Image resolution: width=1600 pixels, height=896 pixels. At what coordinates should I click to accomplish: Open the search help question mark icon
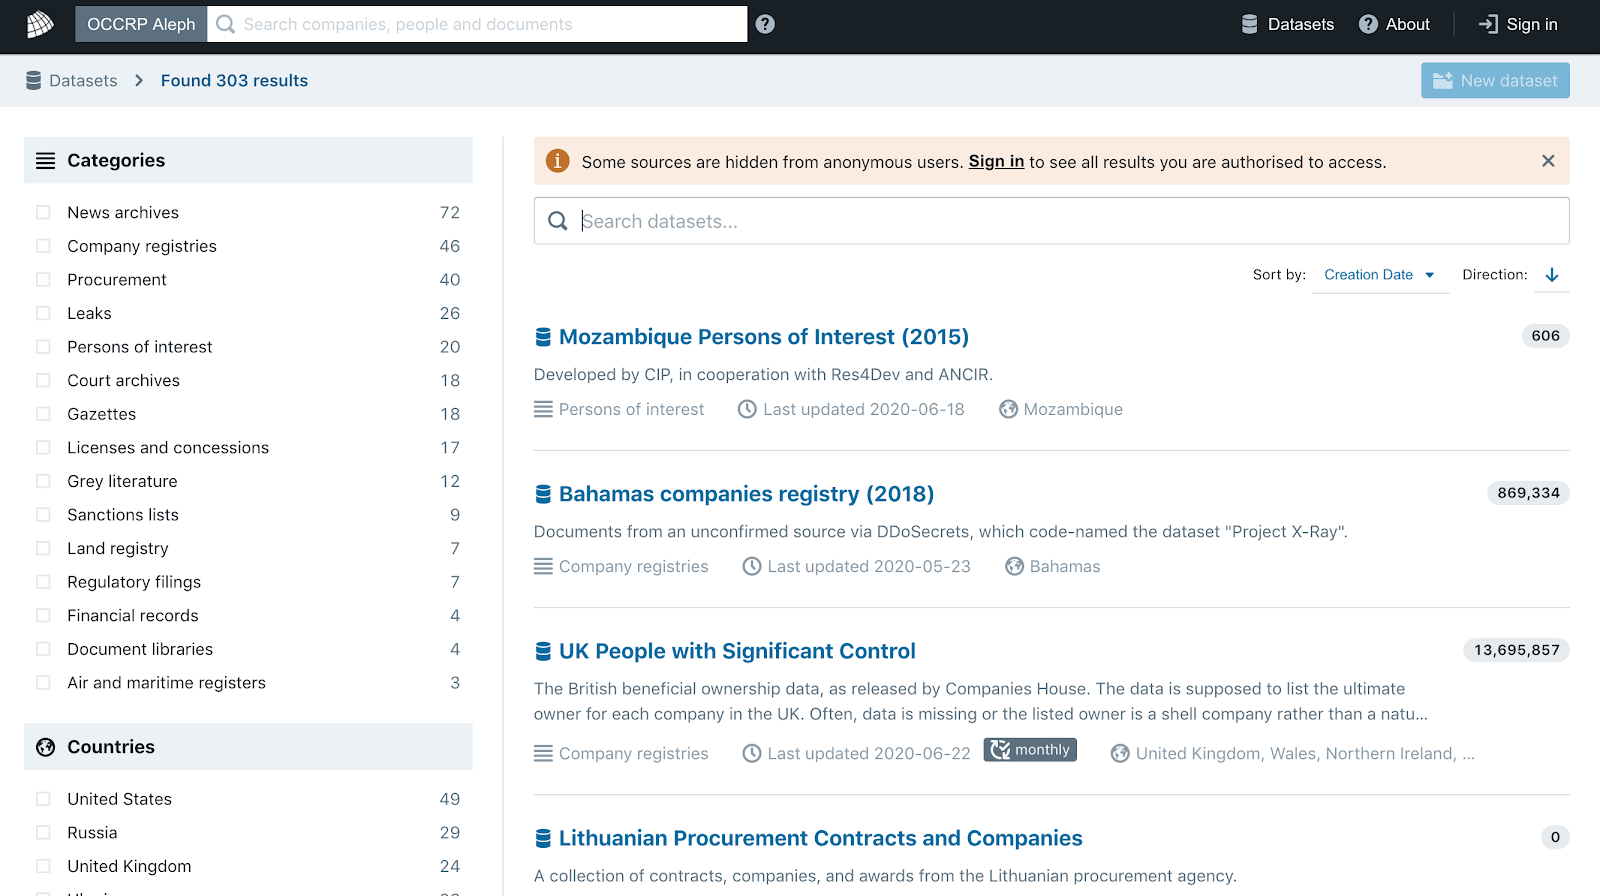(x=765, y=24)
